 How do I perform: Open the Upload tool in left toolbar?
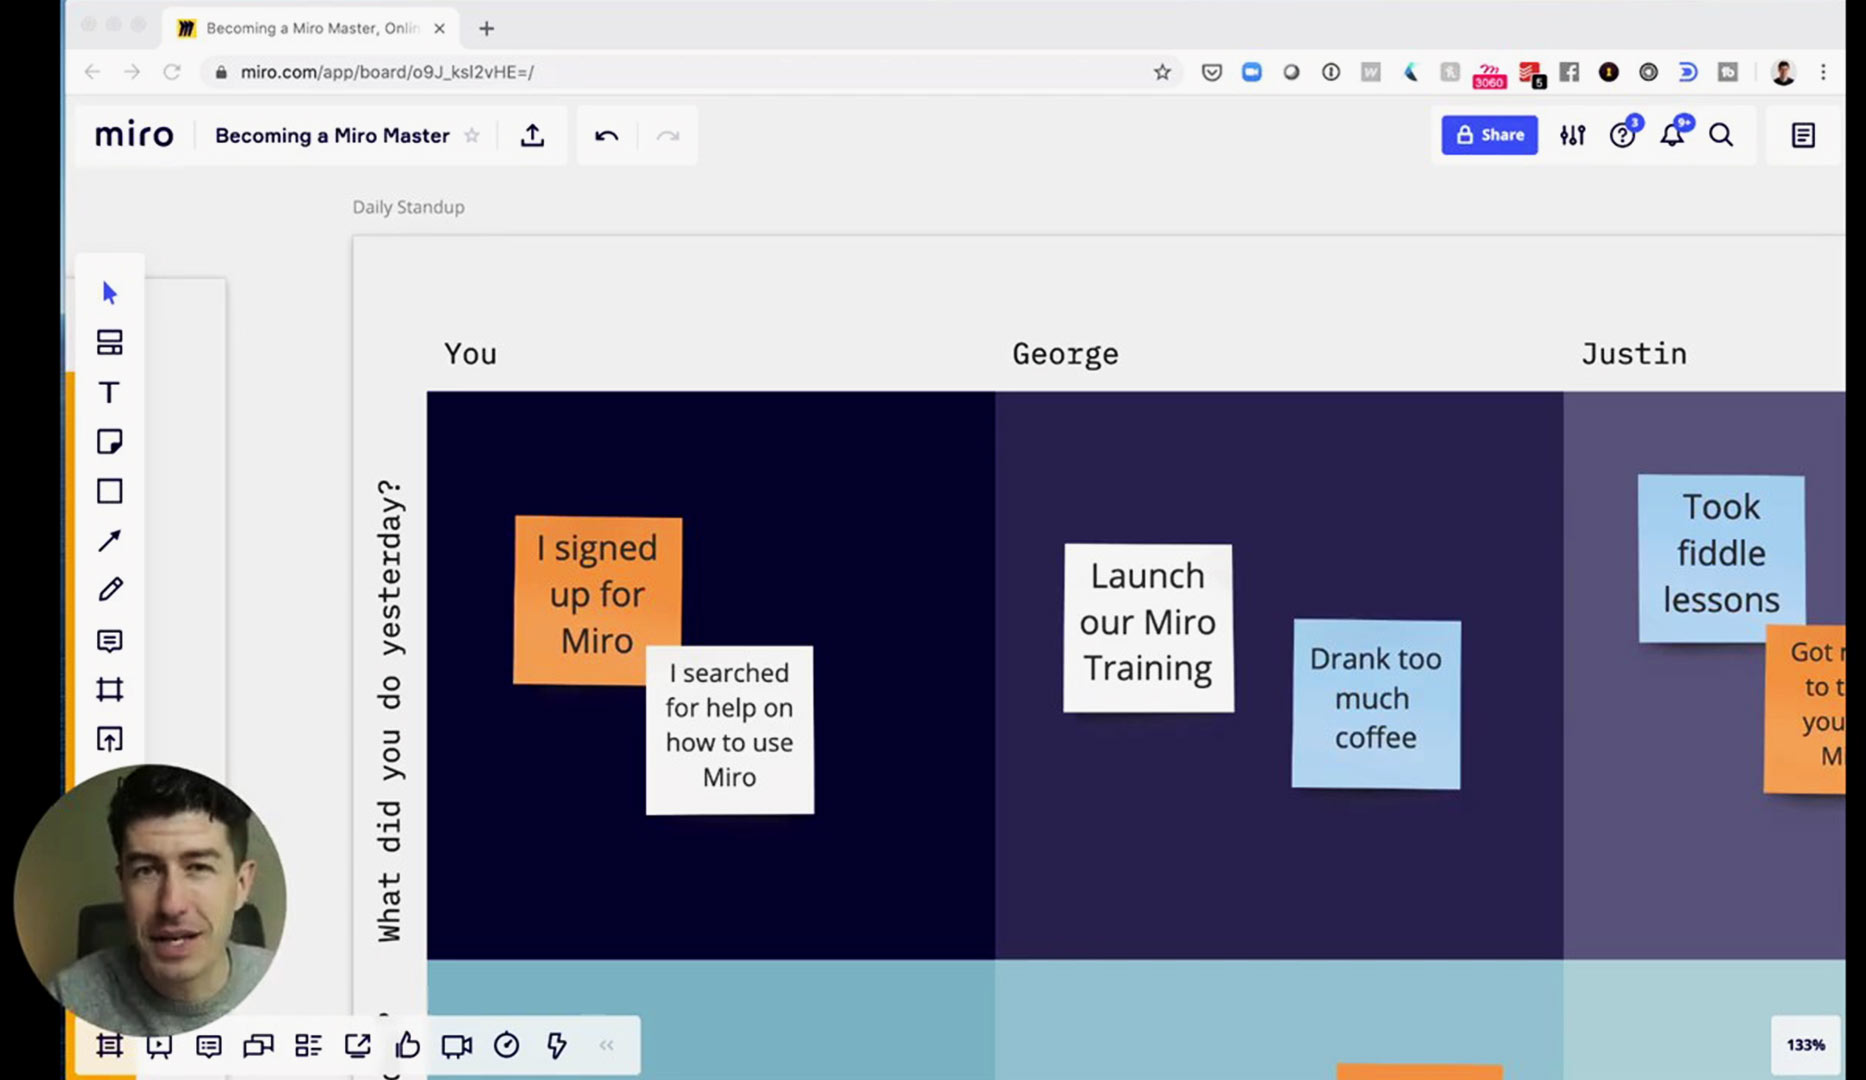(x=110, y=739)
